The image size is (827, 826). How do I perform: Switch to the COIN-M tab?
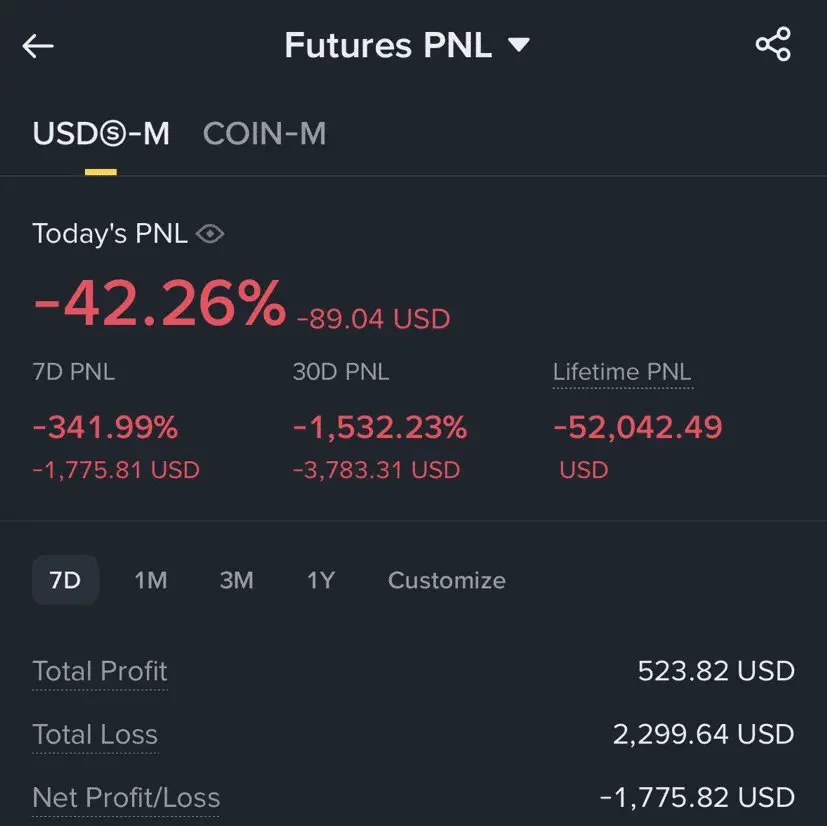[x=264, y=134]
